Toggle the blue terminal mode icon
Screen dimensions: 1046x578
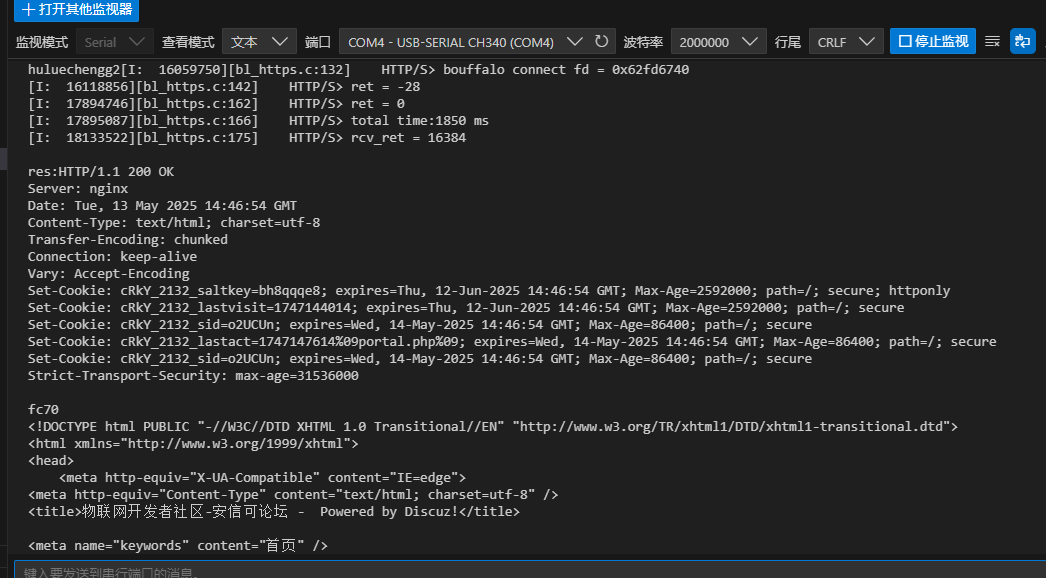tap(1022, 41)
